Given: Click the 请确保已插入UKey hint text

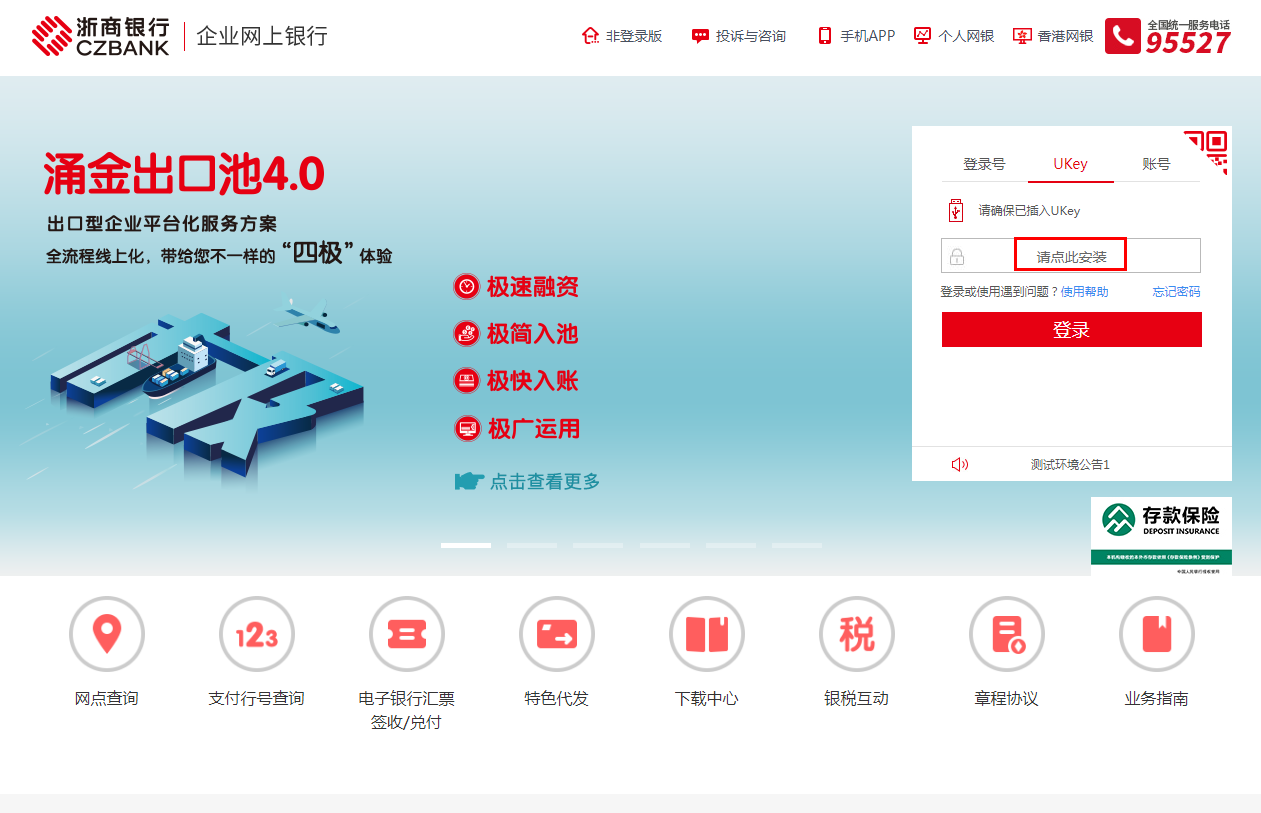Looking at the screenshot, I should (x=1029, y=211).
